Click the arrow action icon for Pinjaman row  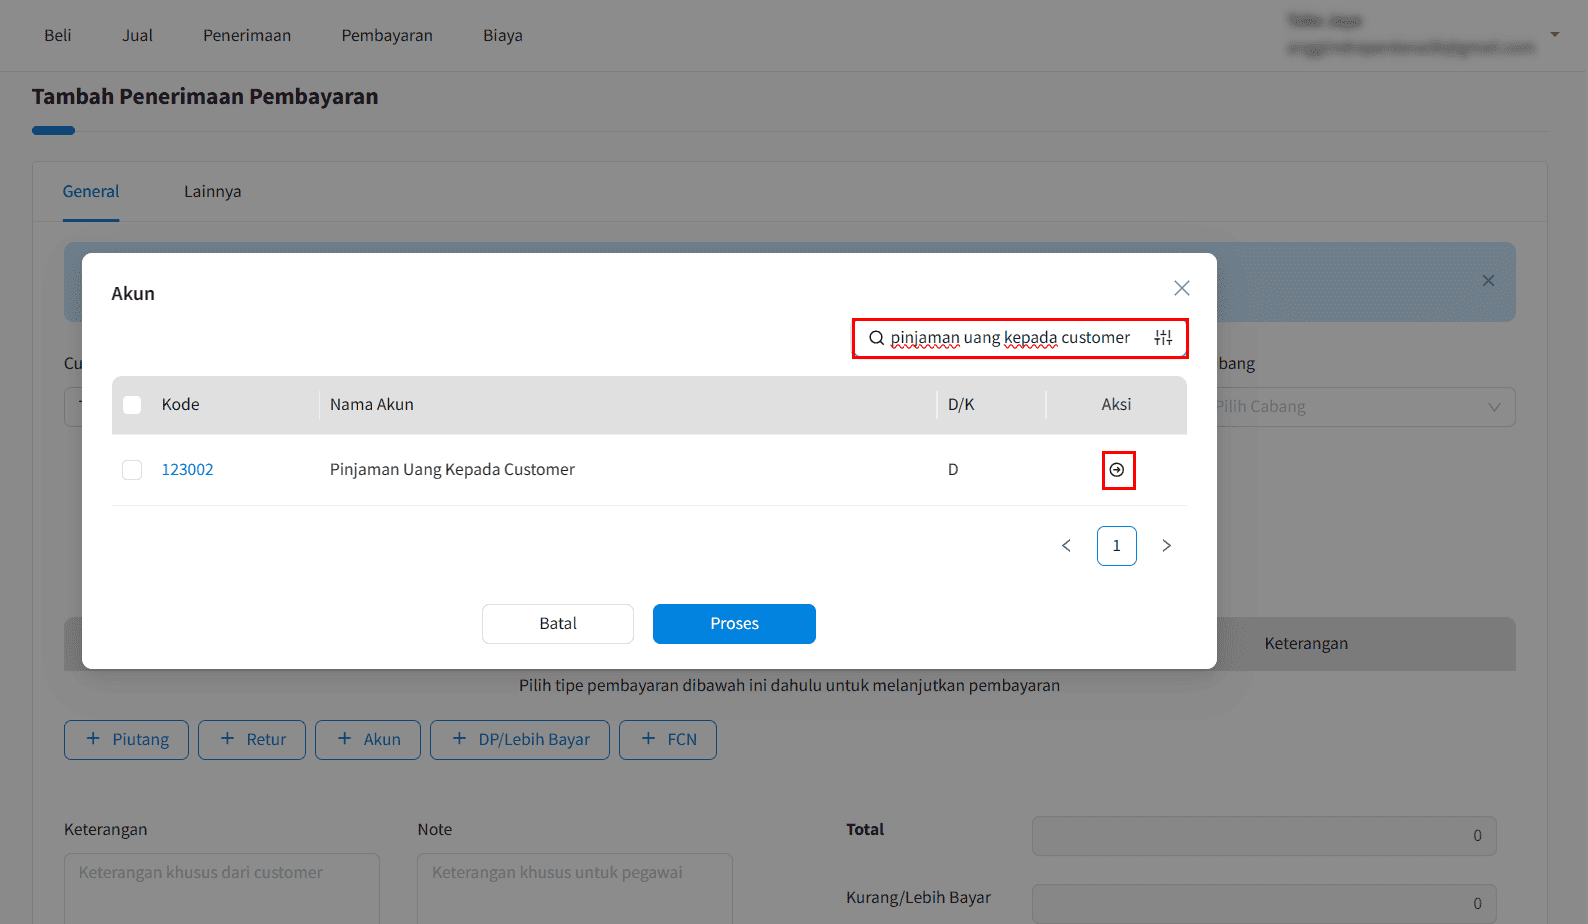(1117, 470)
